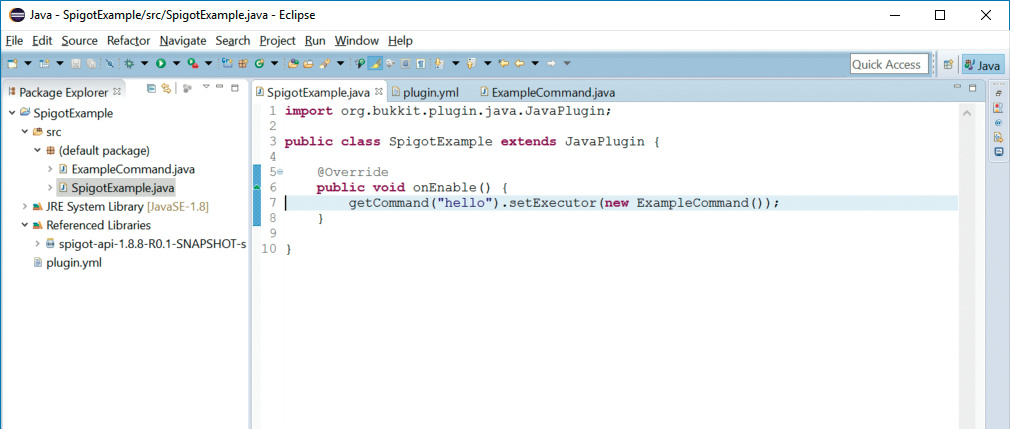Collapse the src folder node
The height and width of the screenshot is (429, 1010).
(24, 131)
